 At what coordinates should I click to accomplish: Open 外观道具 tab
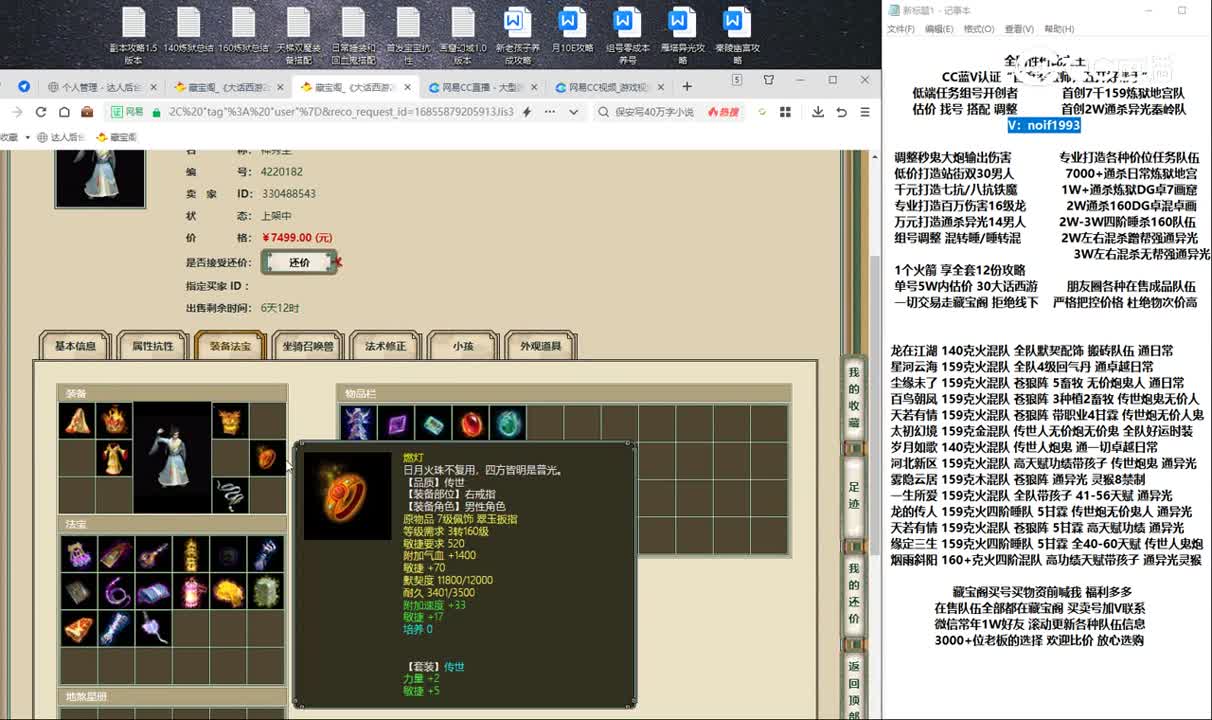[540, 346]
